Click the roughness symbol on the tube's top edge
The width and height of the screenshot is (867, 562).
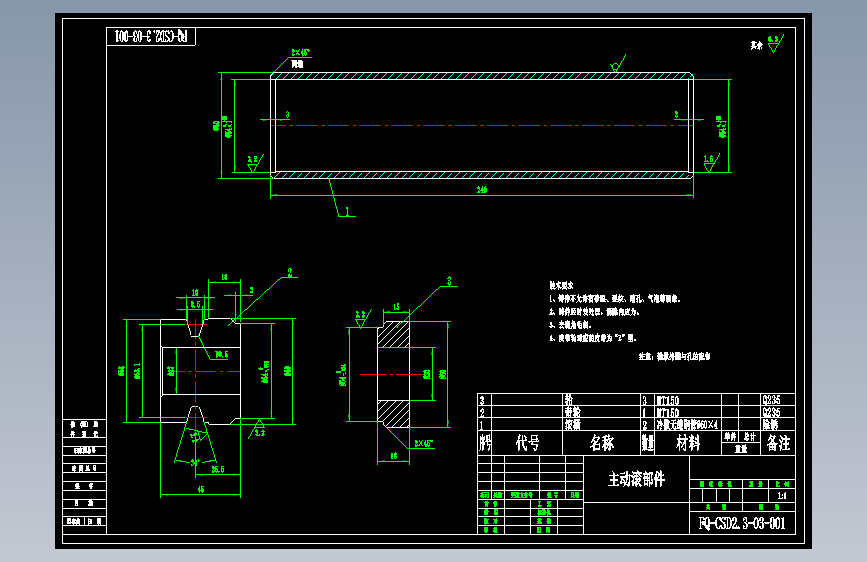618,63
